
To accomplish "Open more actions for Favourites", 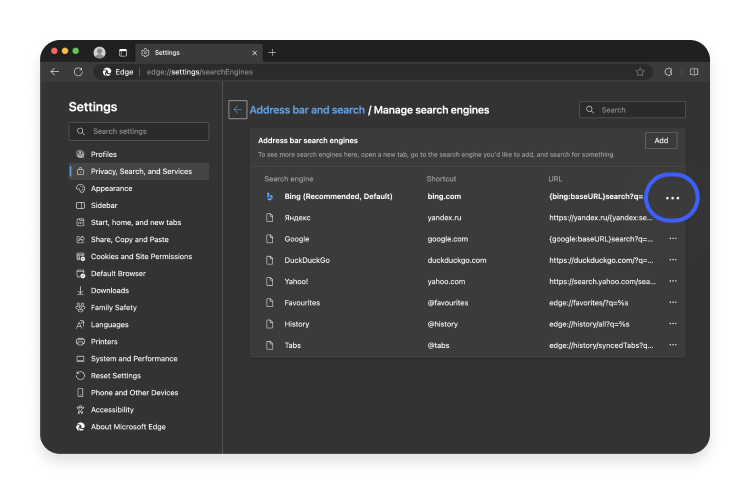I will 673,302.
